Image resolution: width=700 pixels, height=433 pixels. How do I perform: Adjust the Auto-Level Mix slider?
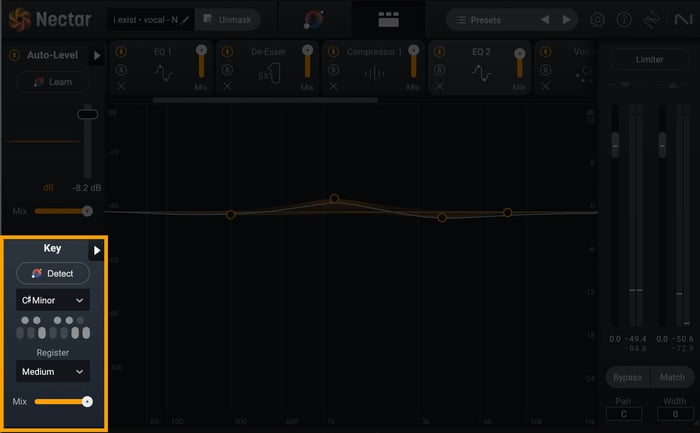pyautogui.click(x=63, y=211)
